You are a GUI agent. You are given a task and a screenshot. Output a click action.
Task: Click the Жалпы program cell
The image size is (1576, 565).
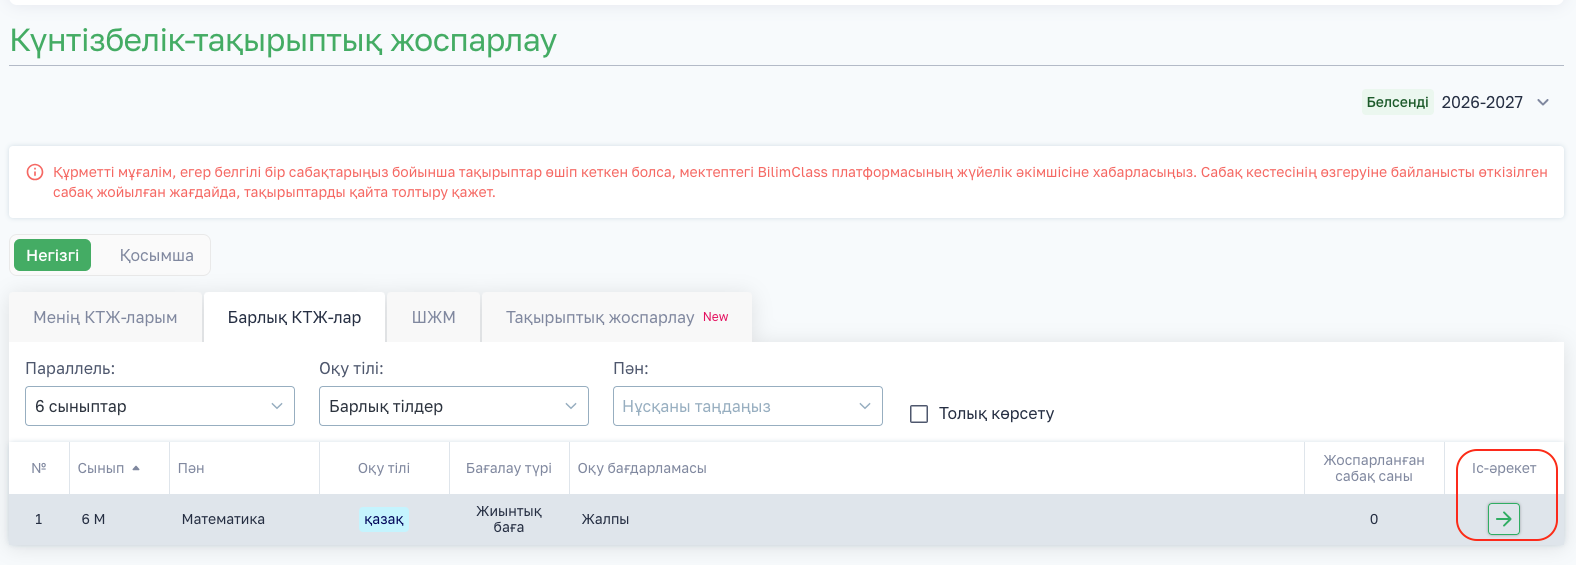pos(605,519)
